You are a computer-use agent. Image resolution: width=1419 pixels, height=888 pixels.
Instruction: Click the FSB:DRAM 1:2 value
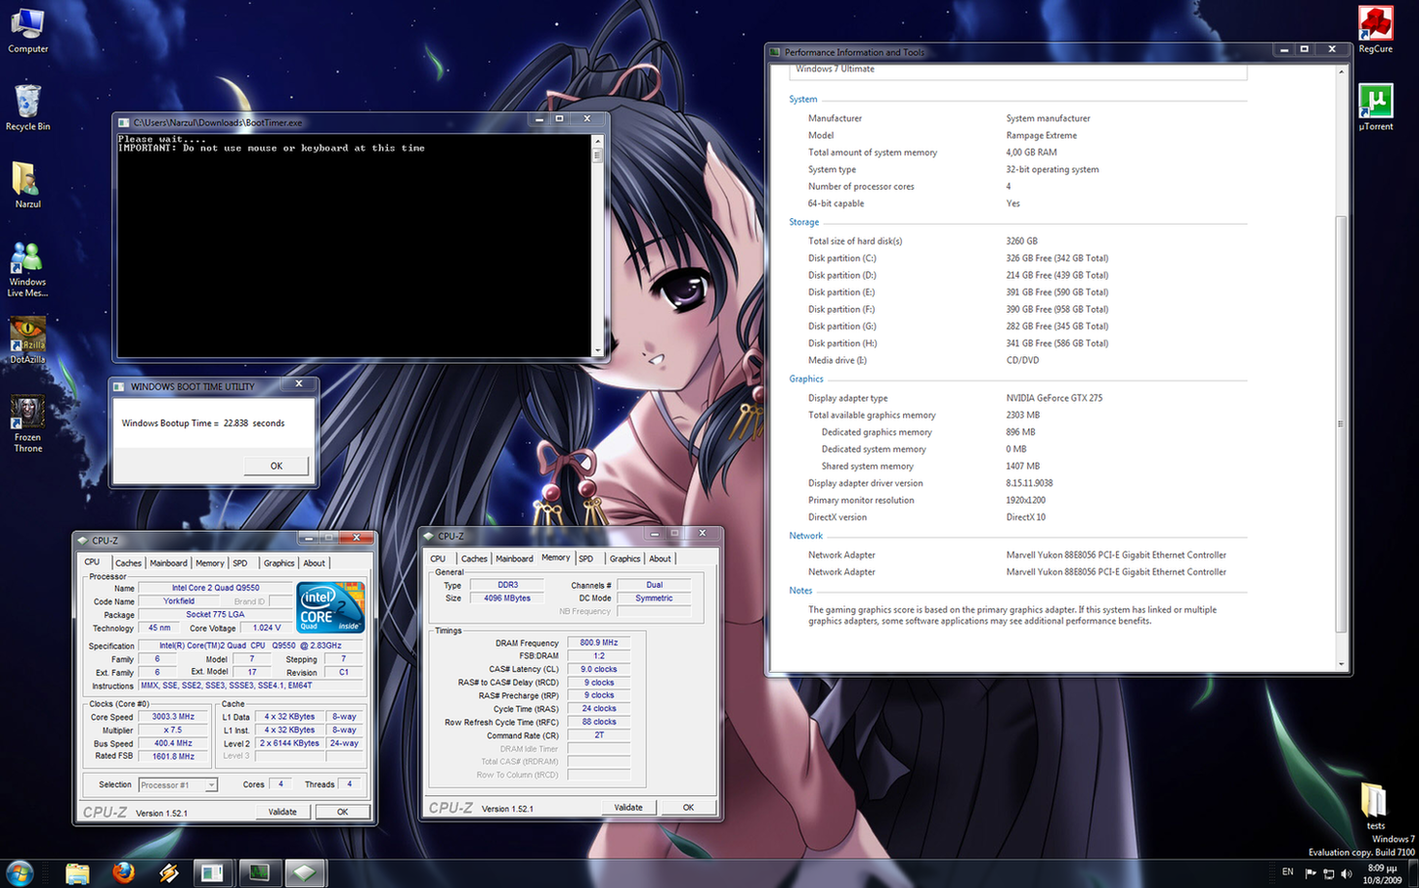[x=599, y=656]
